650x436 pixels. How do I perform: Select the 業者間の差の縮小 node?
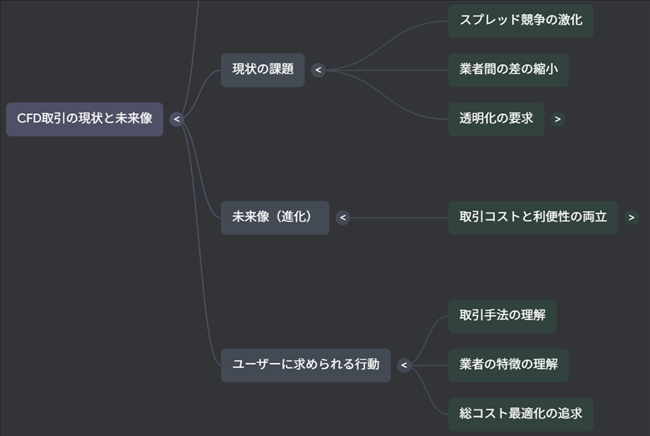point(508,70)
